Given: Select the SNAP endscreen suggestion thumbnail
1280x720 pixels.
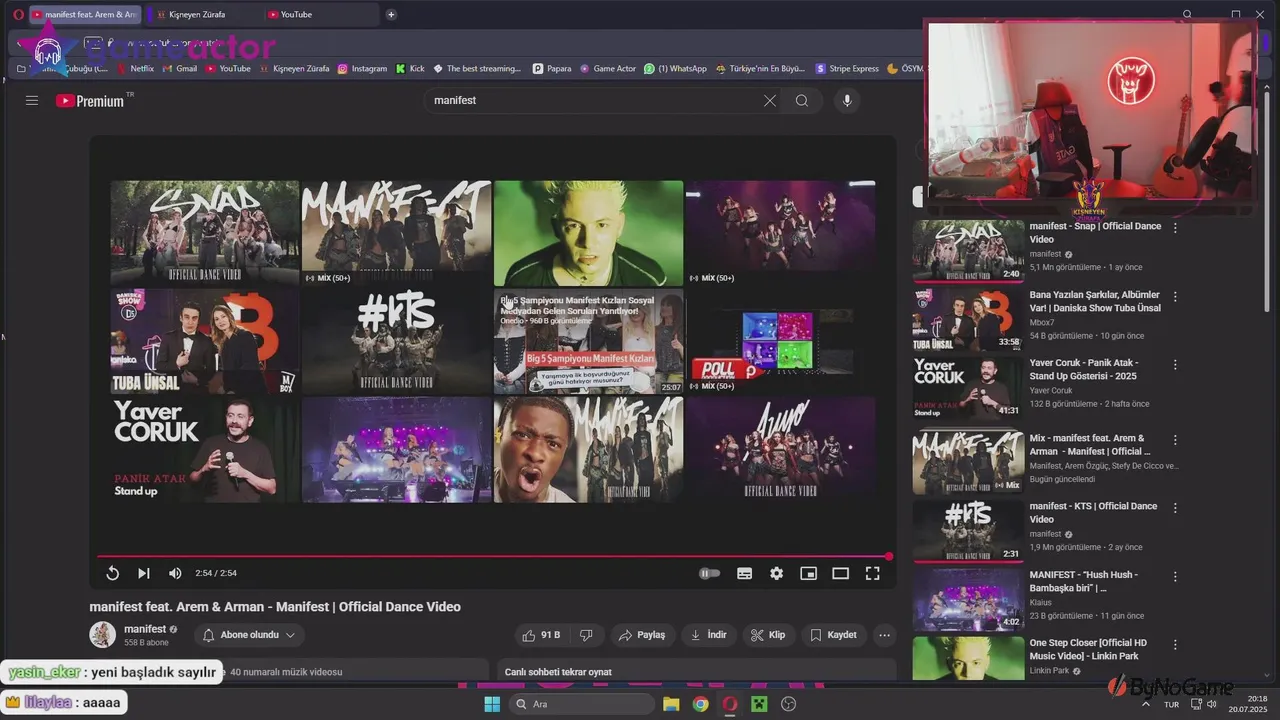Looking at the screenshot, I should 205,233.
